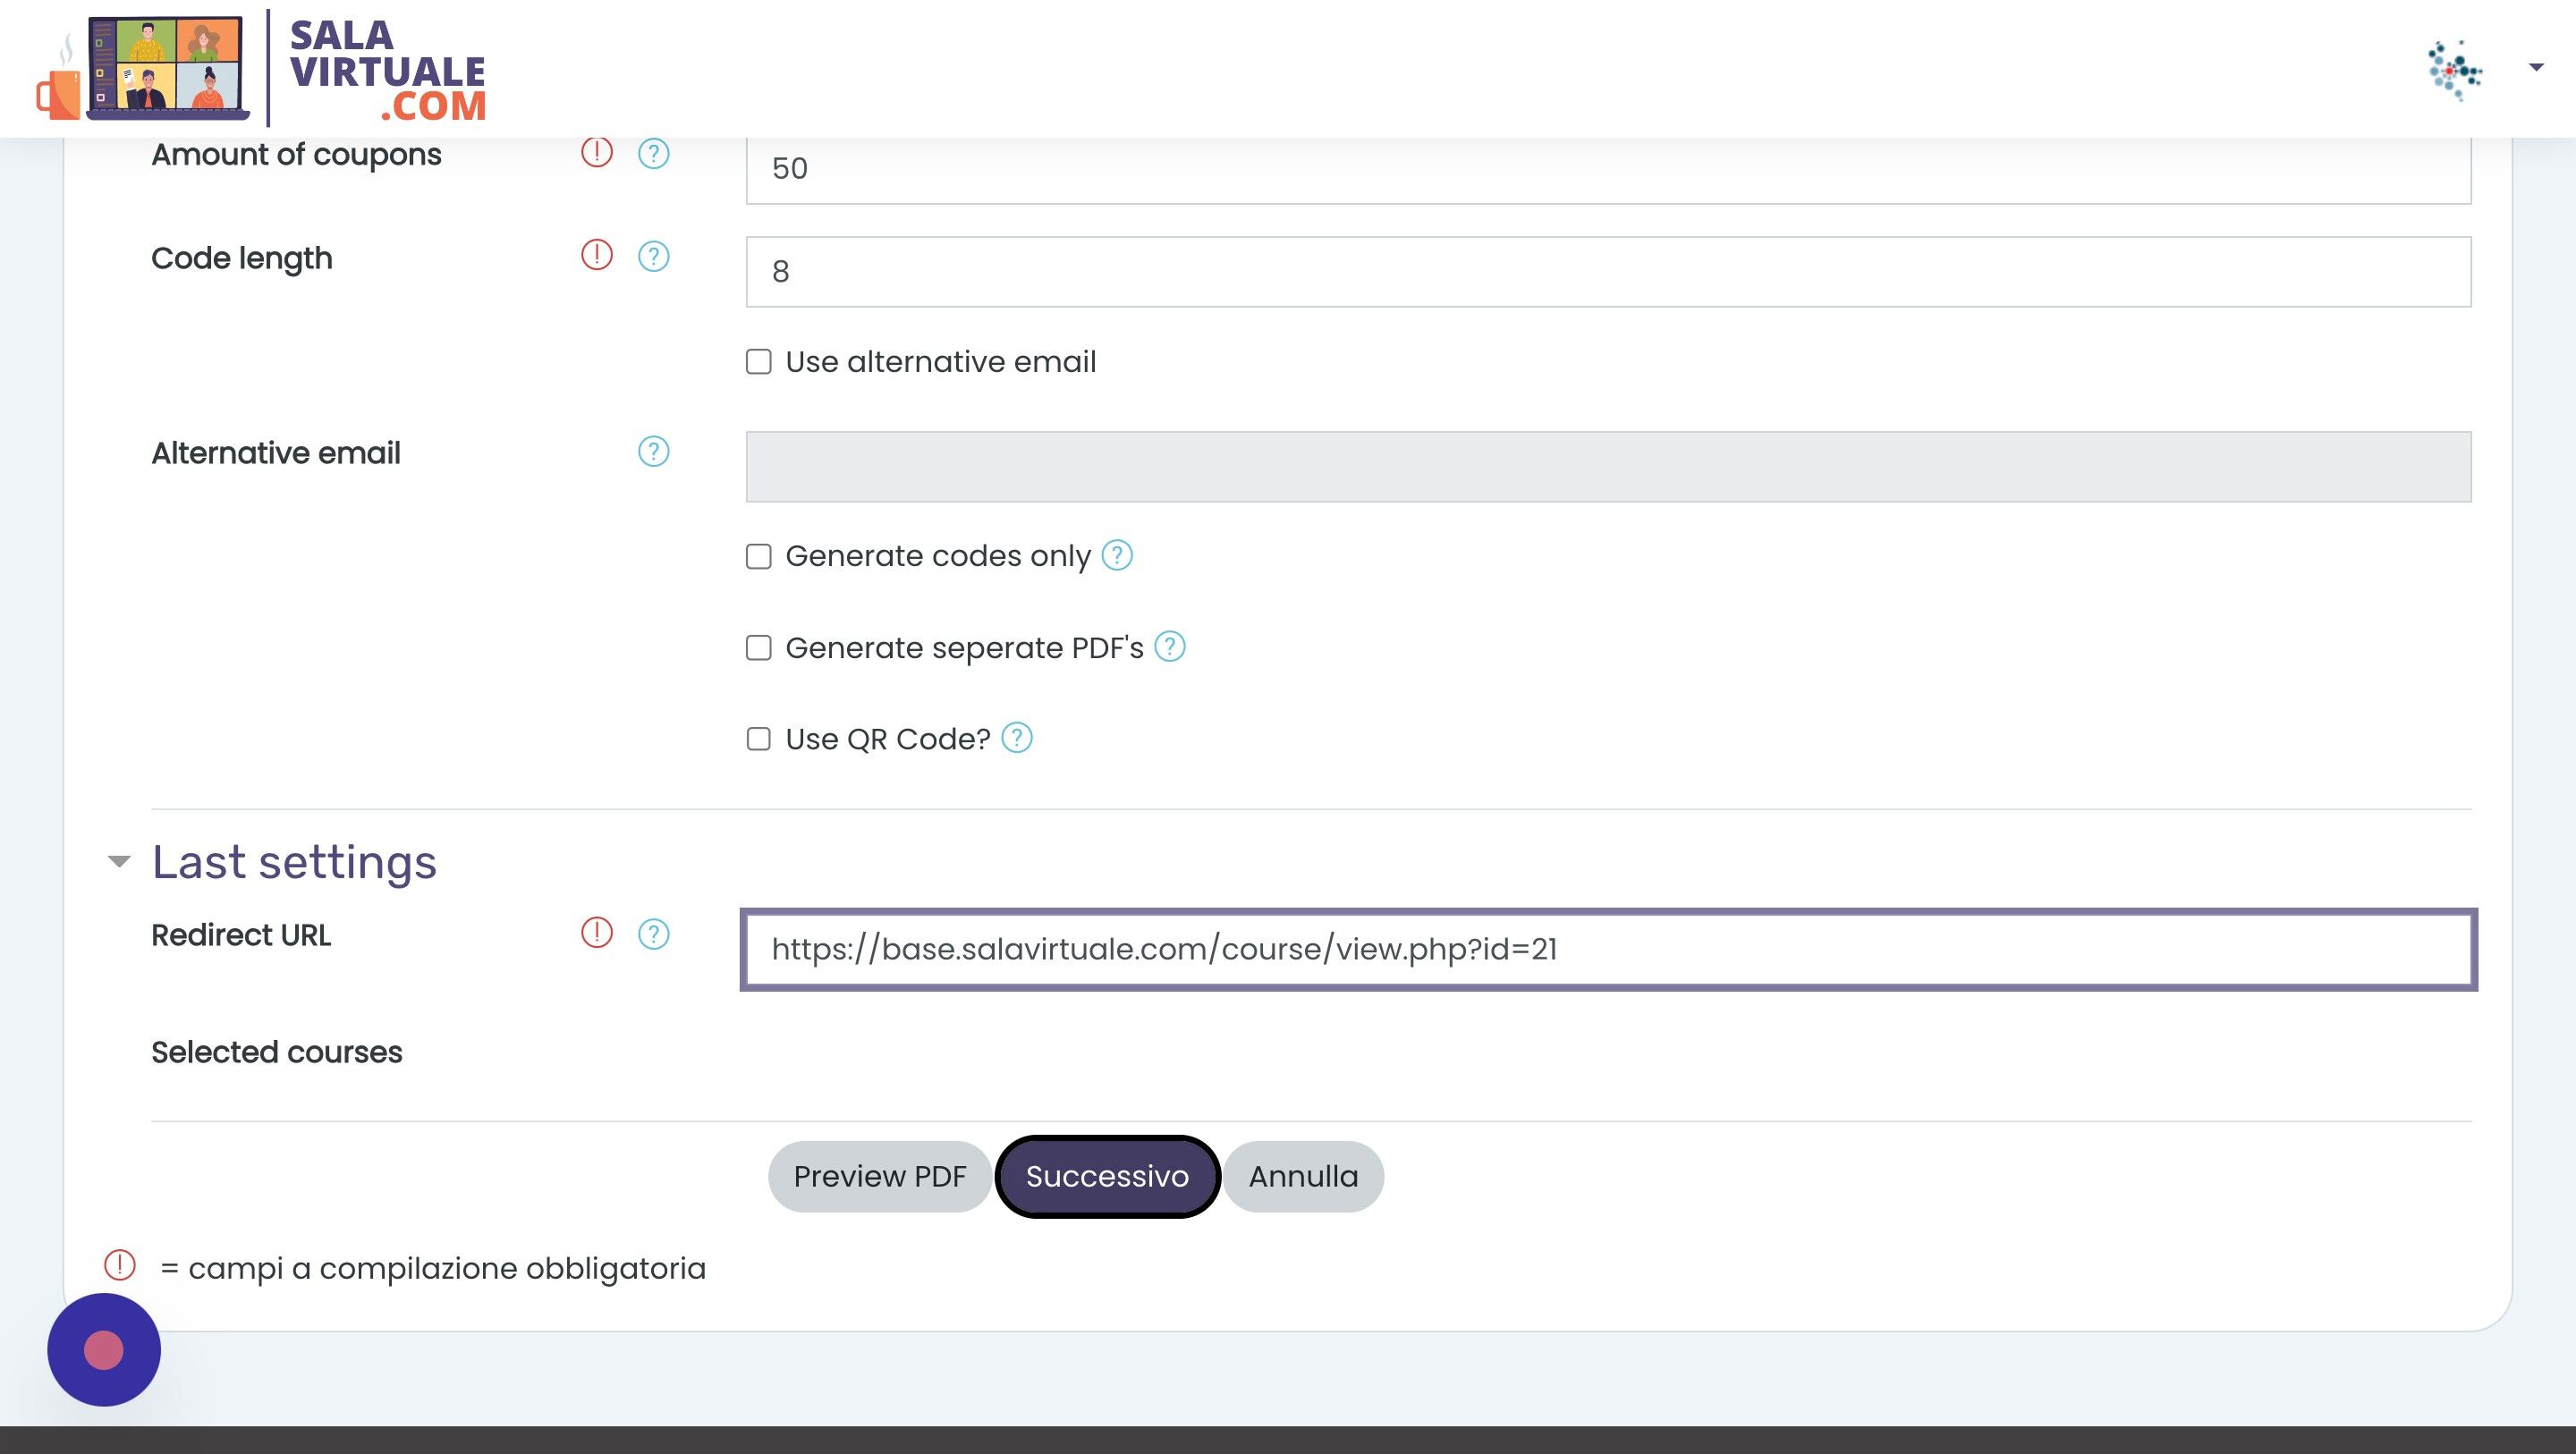This screenshot has height=1454, width=2576.
Task: Open the user menu dropdown arrow
Action: click(x=2535, y=67)
